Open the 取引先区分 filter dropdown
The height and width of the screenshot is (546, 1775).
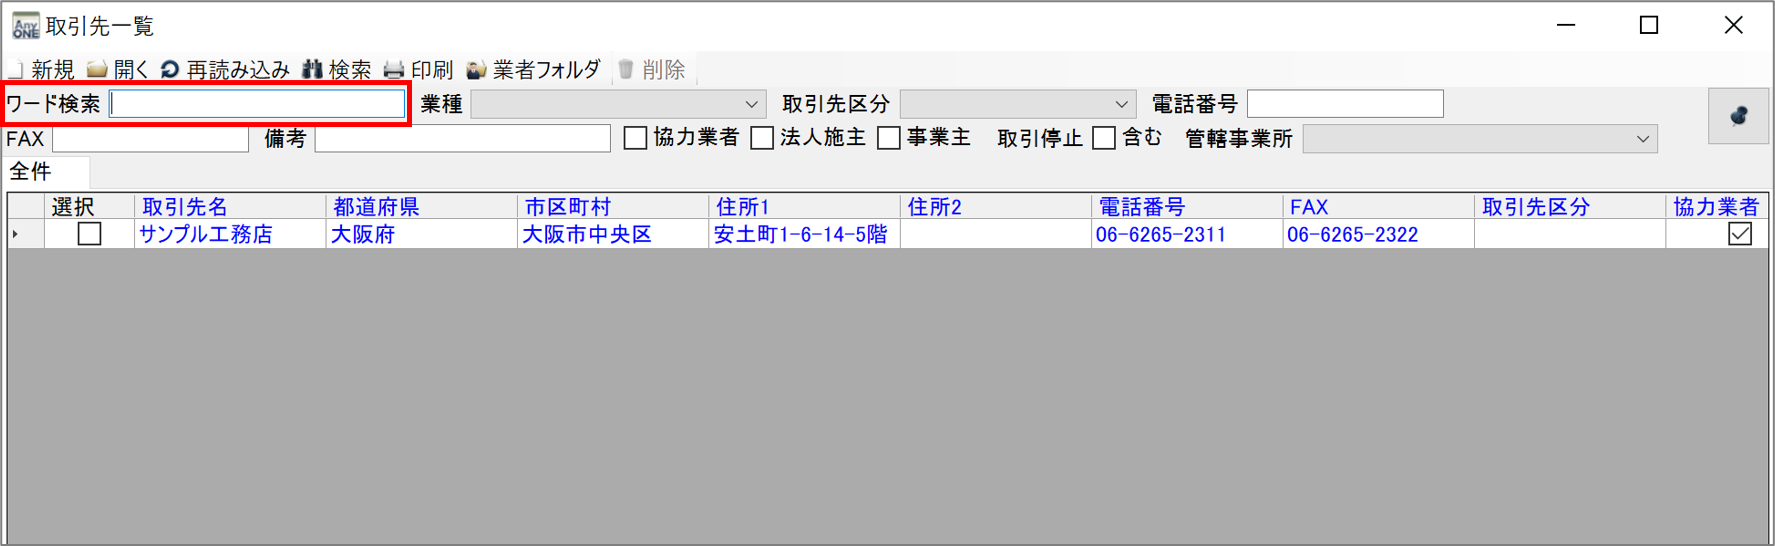pos(1121,104)
